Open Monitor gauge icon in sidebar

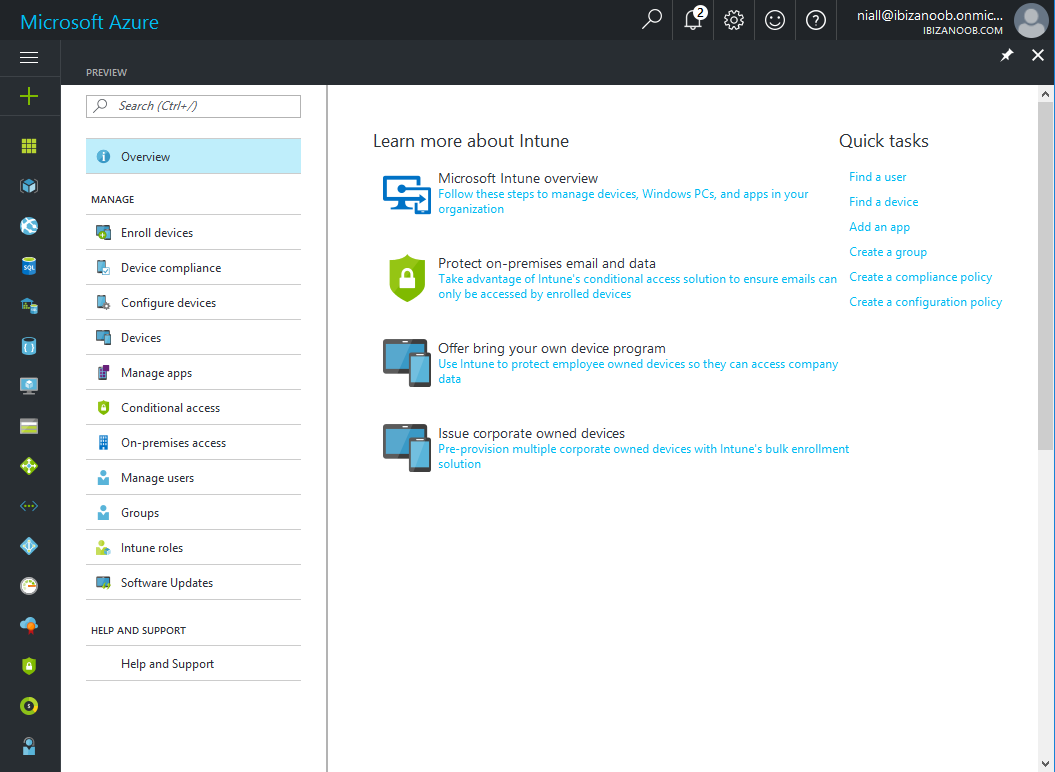click(29, 586)
